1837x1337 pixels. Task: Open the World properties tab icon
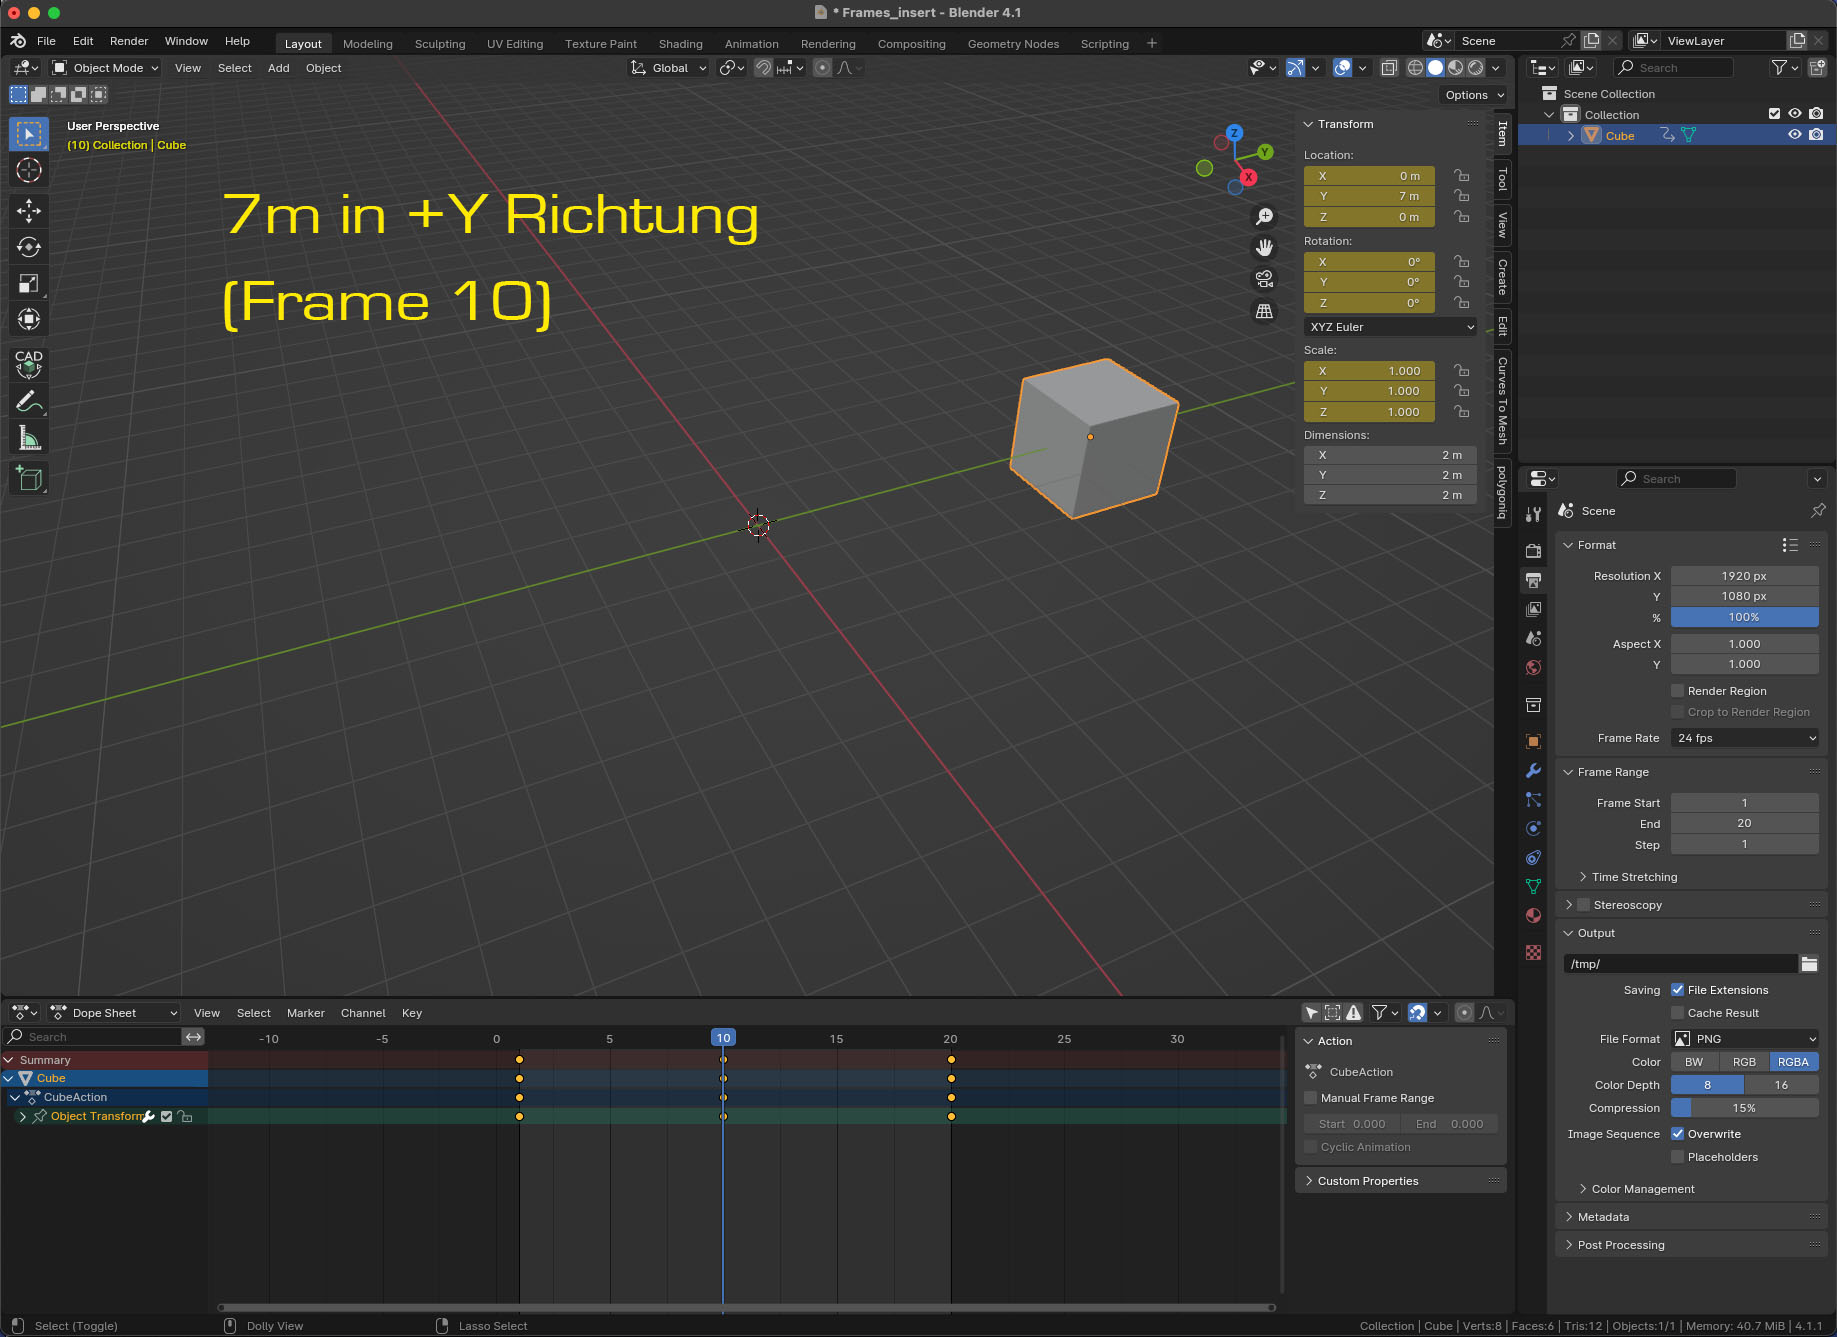pyautogui.click(x=1533, y=667)
